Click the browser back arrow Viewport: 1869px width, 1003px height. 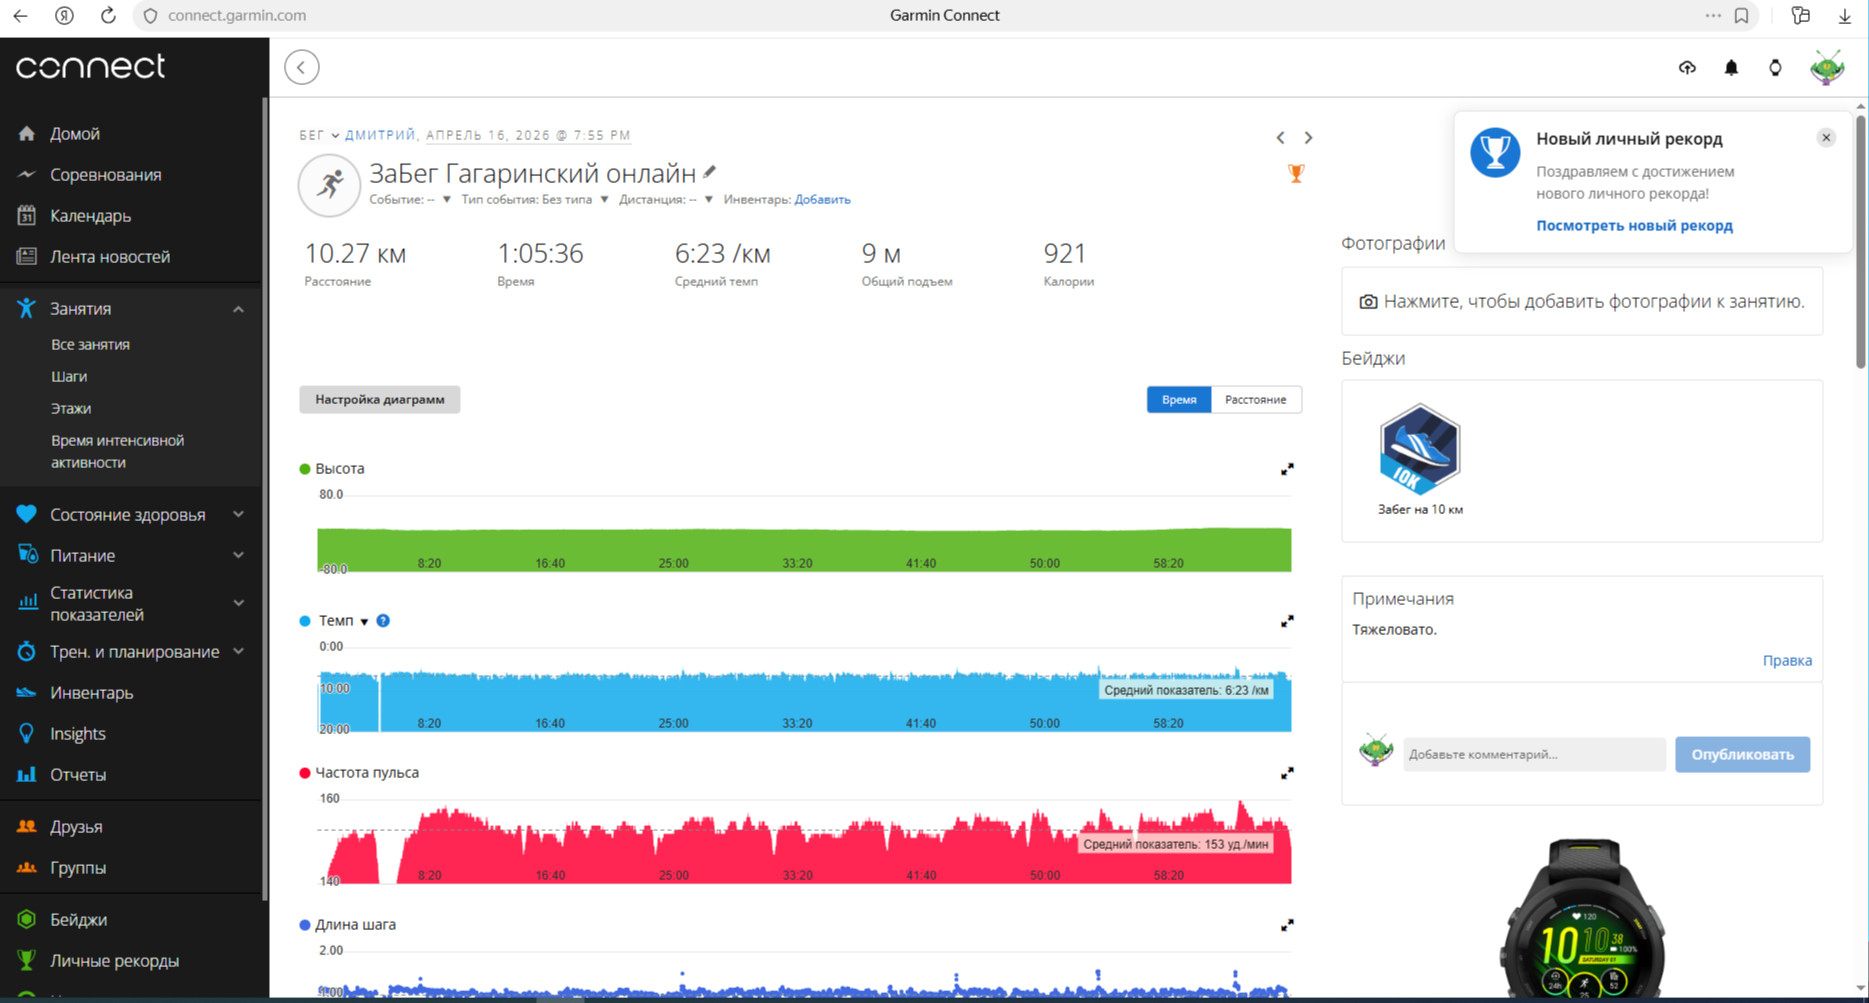click(x=20, y=15)
